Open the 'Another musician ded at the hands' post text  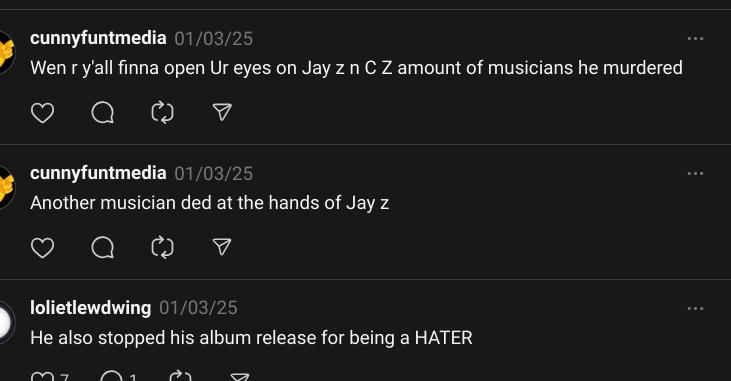[209, 203]
